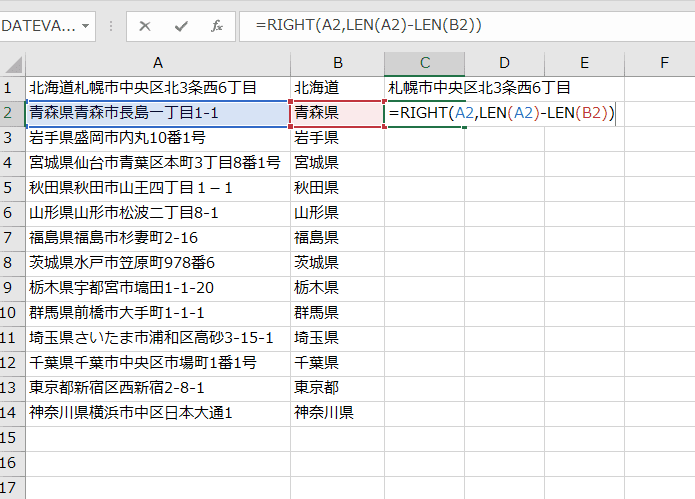This screenshot has width=695, height=499.
Task: Click the Cancel (X) formula button
Action: coord(146,26)
